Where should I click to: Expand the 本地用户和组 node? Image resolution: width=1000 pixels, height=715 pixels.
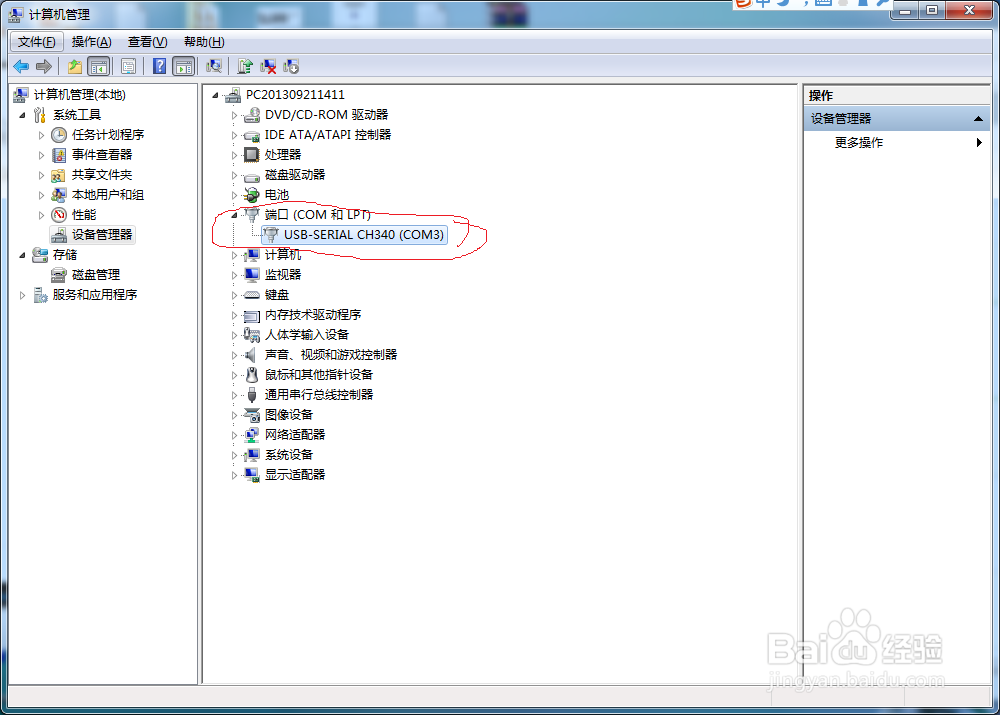click(x=41, y=195)
